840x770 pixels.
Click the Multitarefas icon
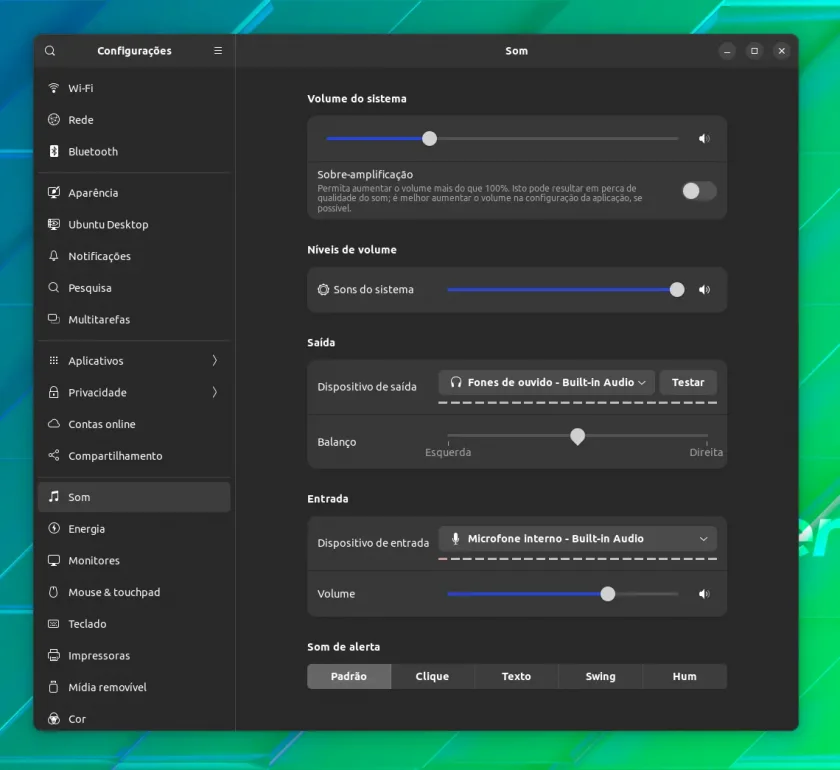54,319
